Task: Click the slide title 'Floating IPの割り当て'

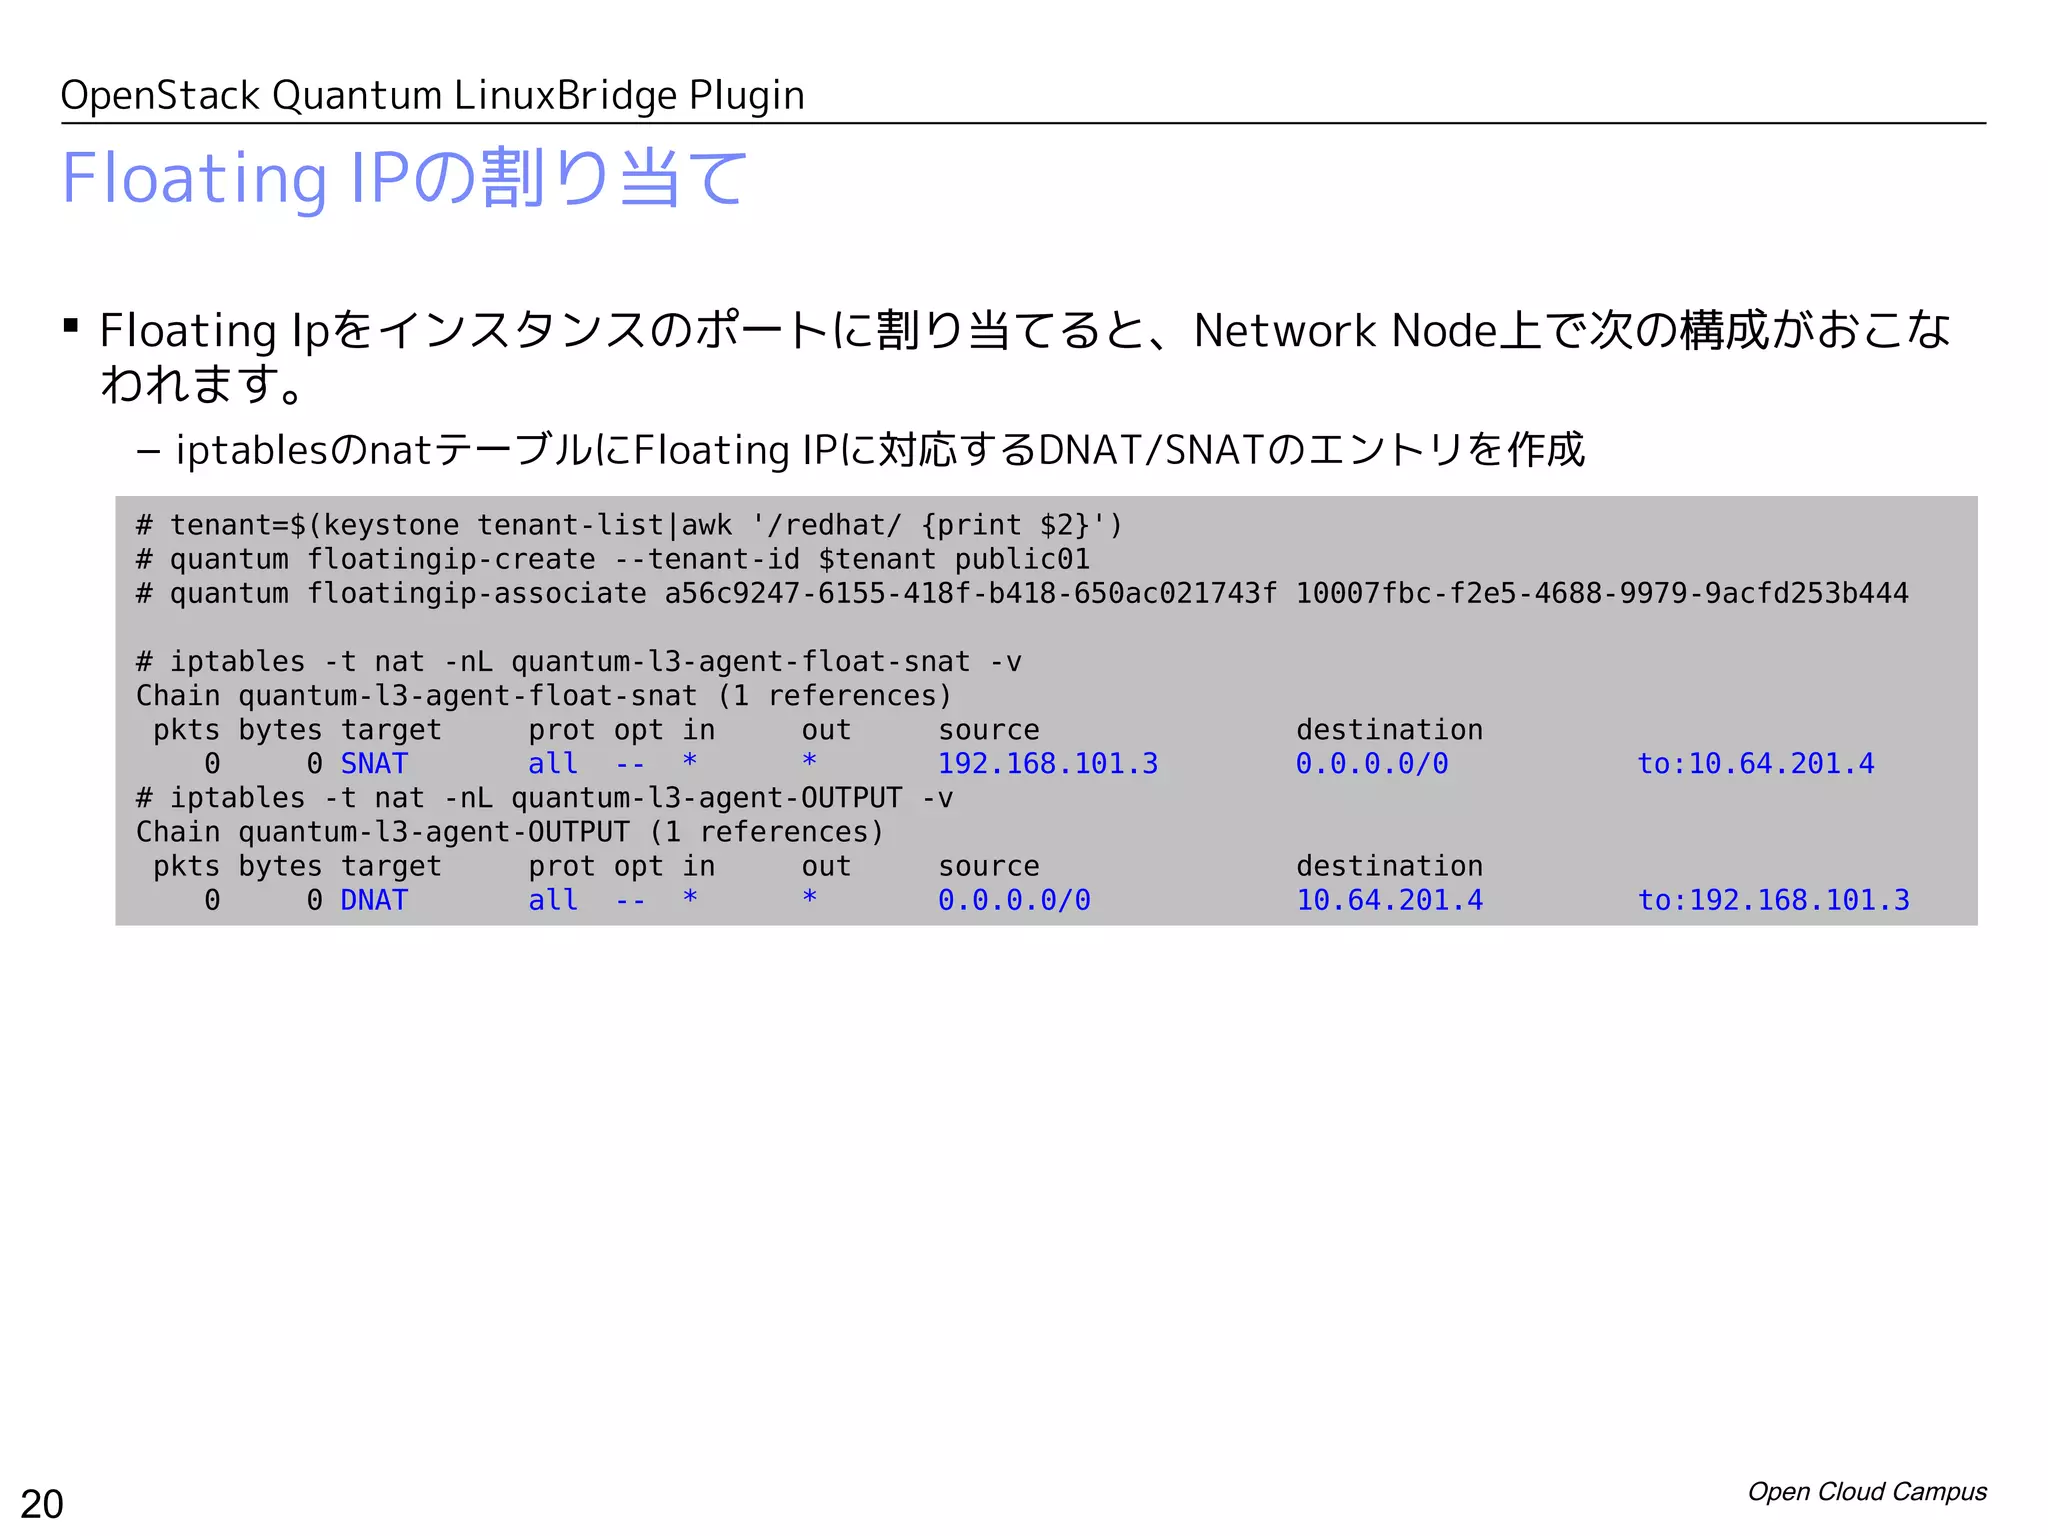Action: coord(404,179)
